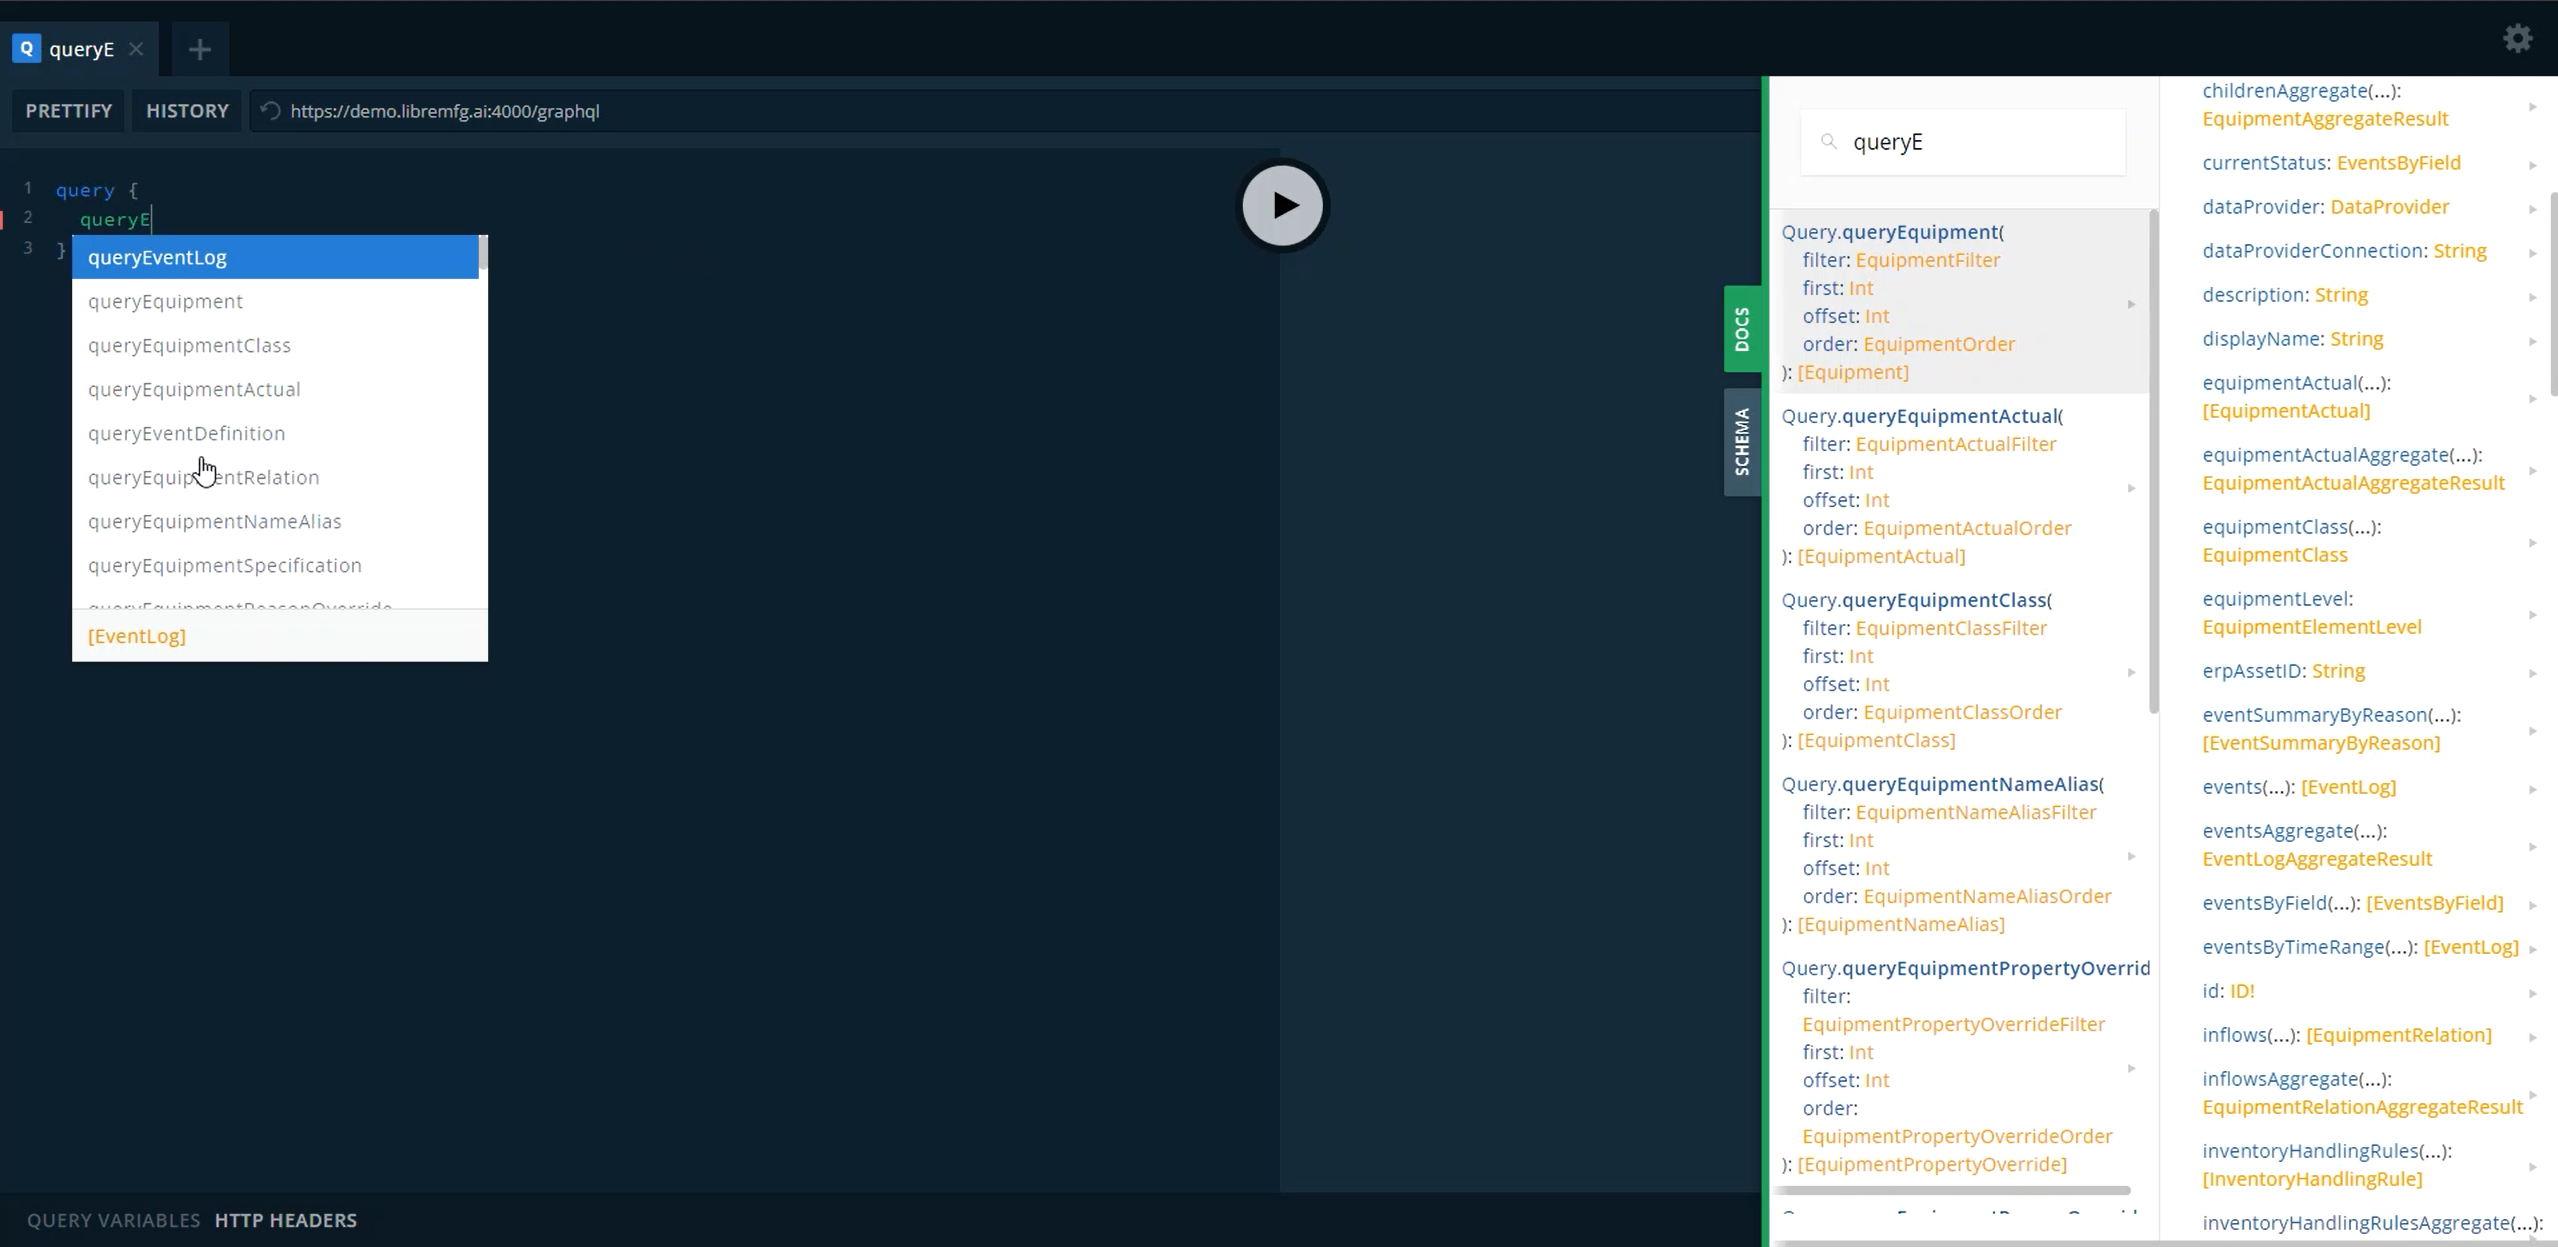The height and width of the screenshot is (1247, 2558).
Task: Click the EquipmentOrder type link
Action: click(1939, 344)
